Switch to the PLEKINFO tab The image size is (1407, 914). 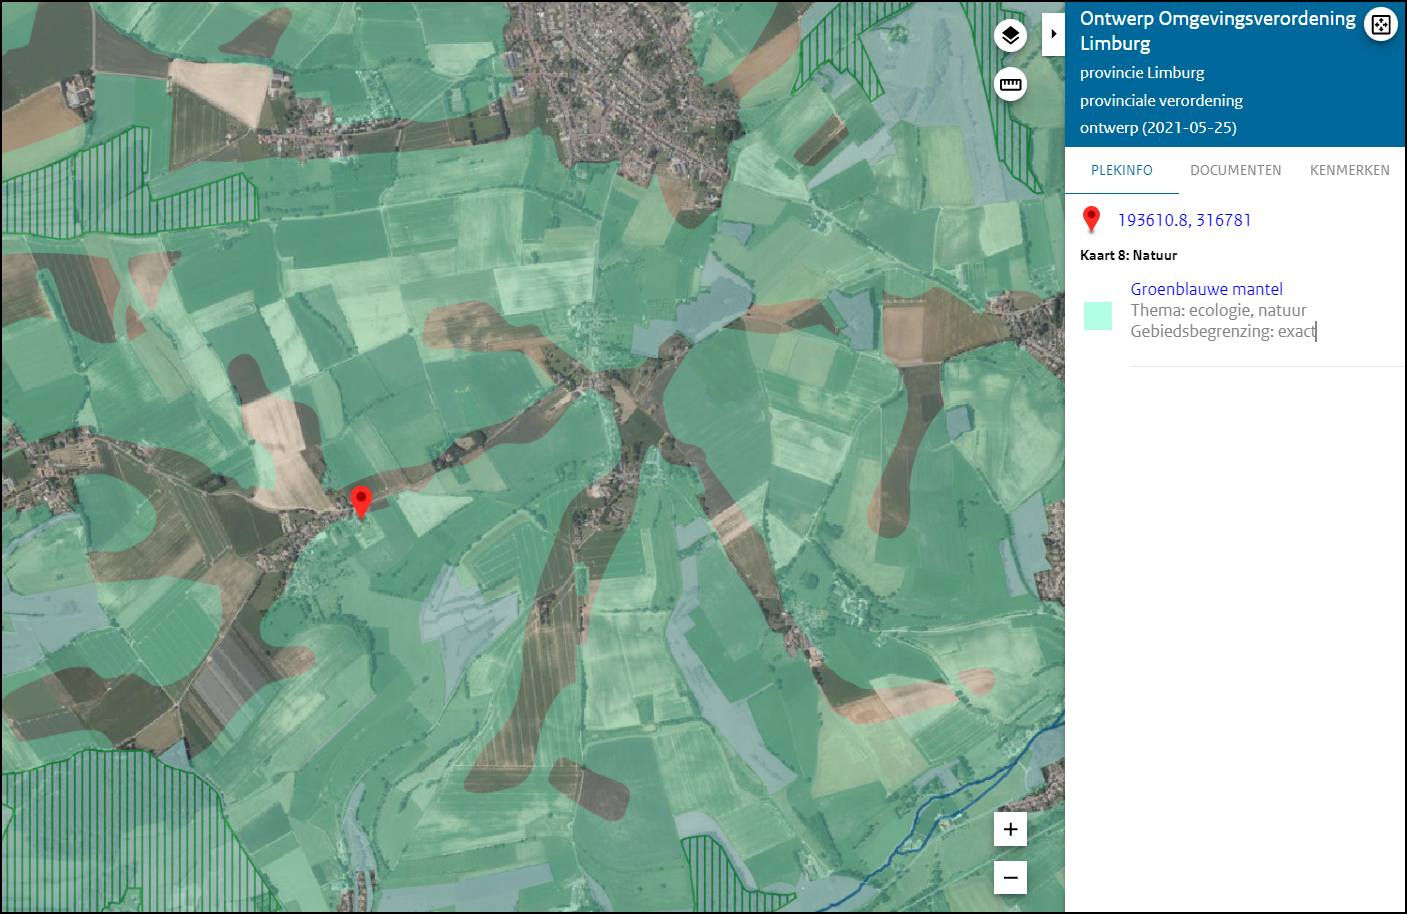(1122, 170)
